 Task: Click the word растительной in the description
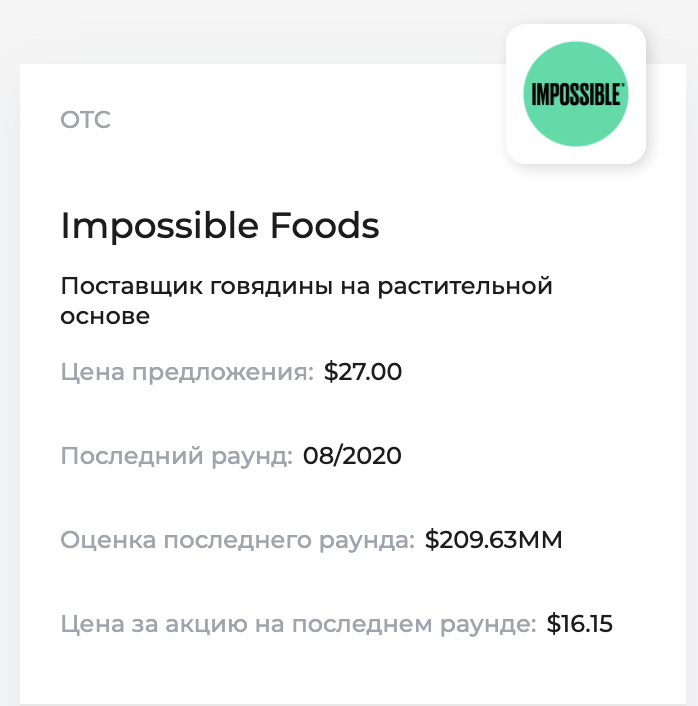(x=465, y=287)
